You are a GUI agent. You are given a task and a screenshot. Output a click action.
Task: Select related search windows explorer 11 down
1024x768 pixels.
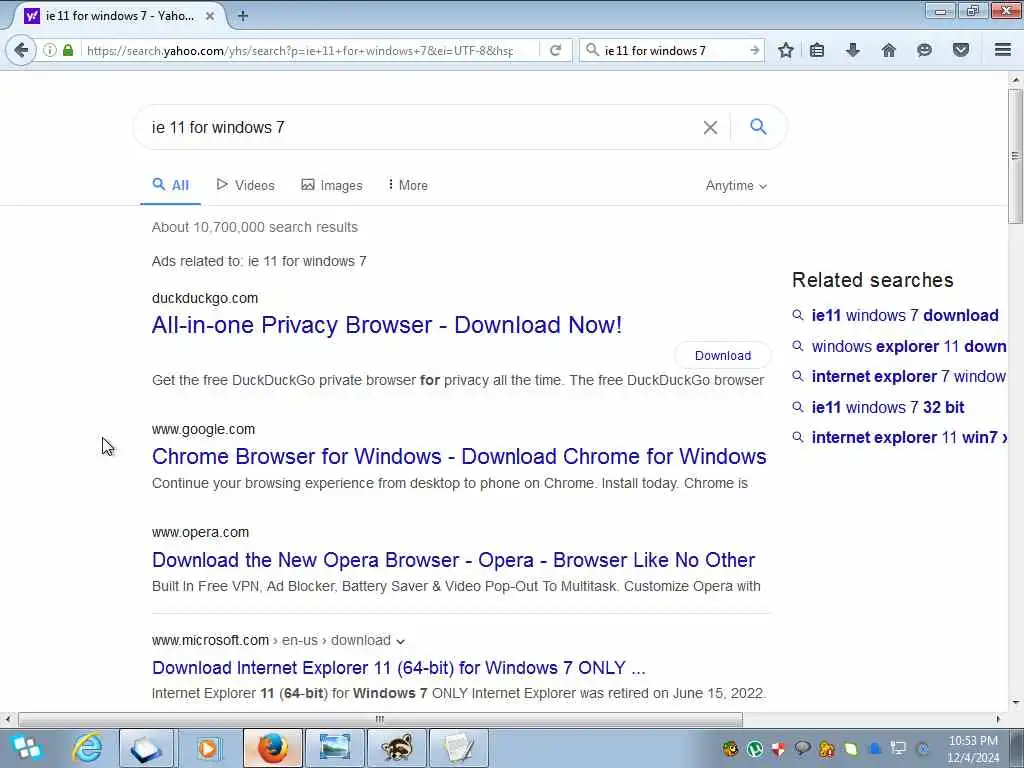pos(908,346)
